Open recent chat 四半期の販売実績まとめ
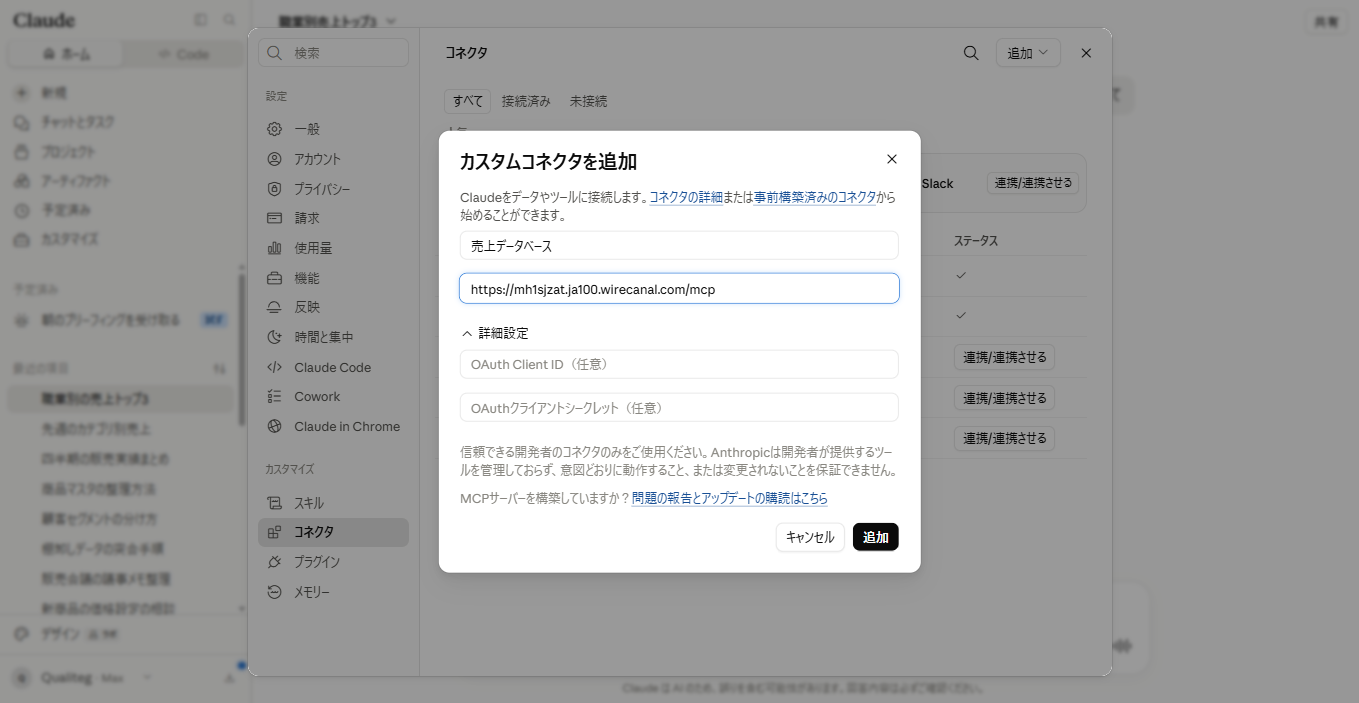Image resolution: width=1359 pixels, height=703 pixels. [120, 459]
